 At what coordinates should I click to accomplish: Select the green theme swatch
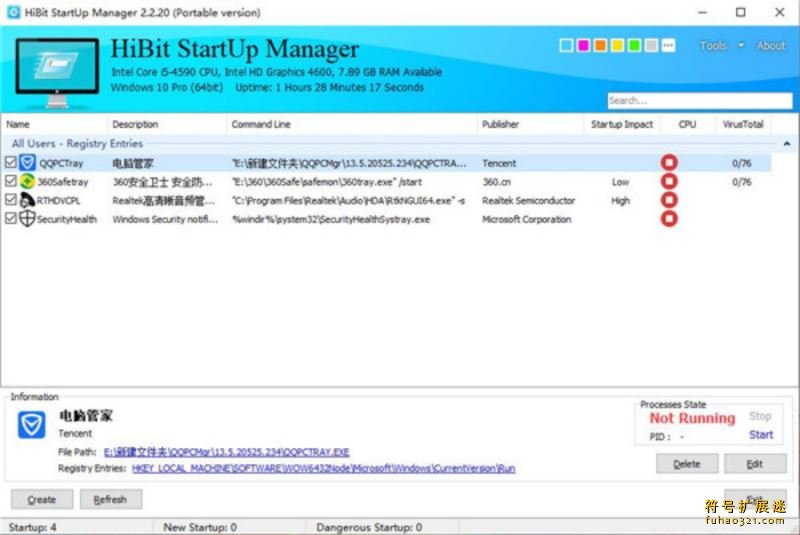click(635, 46)
